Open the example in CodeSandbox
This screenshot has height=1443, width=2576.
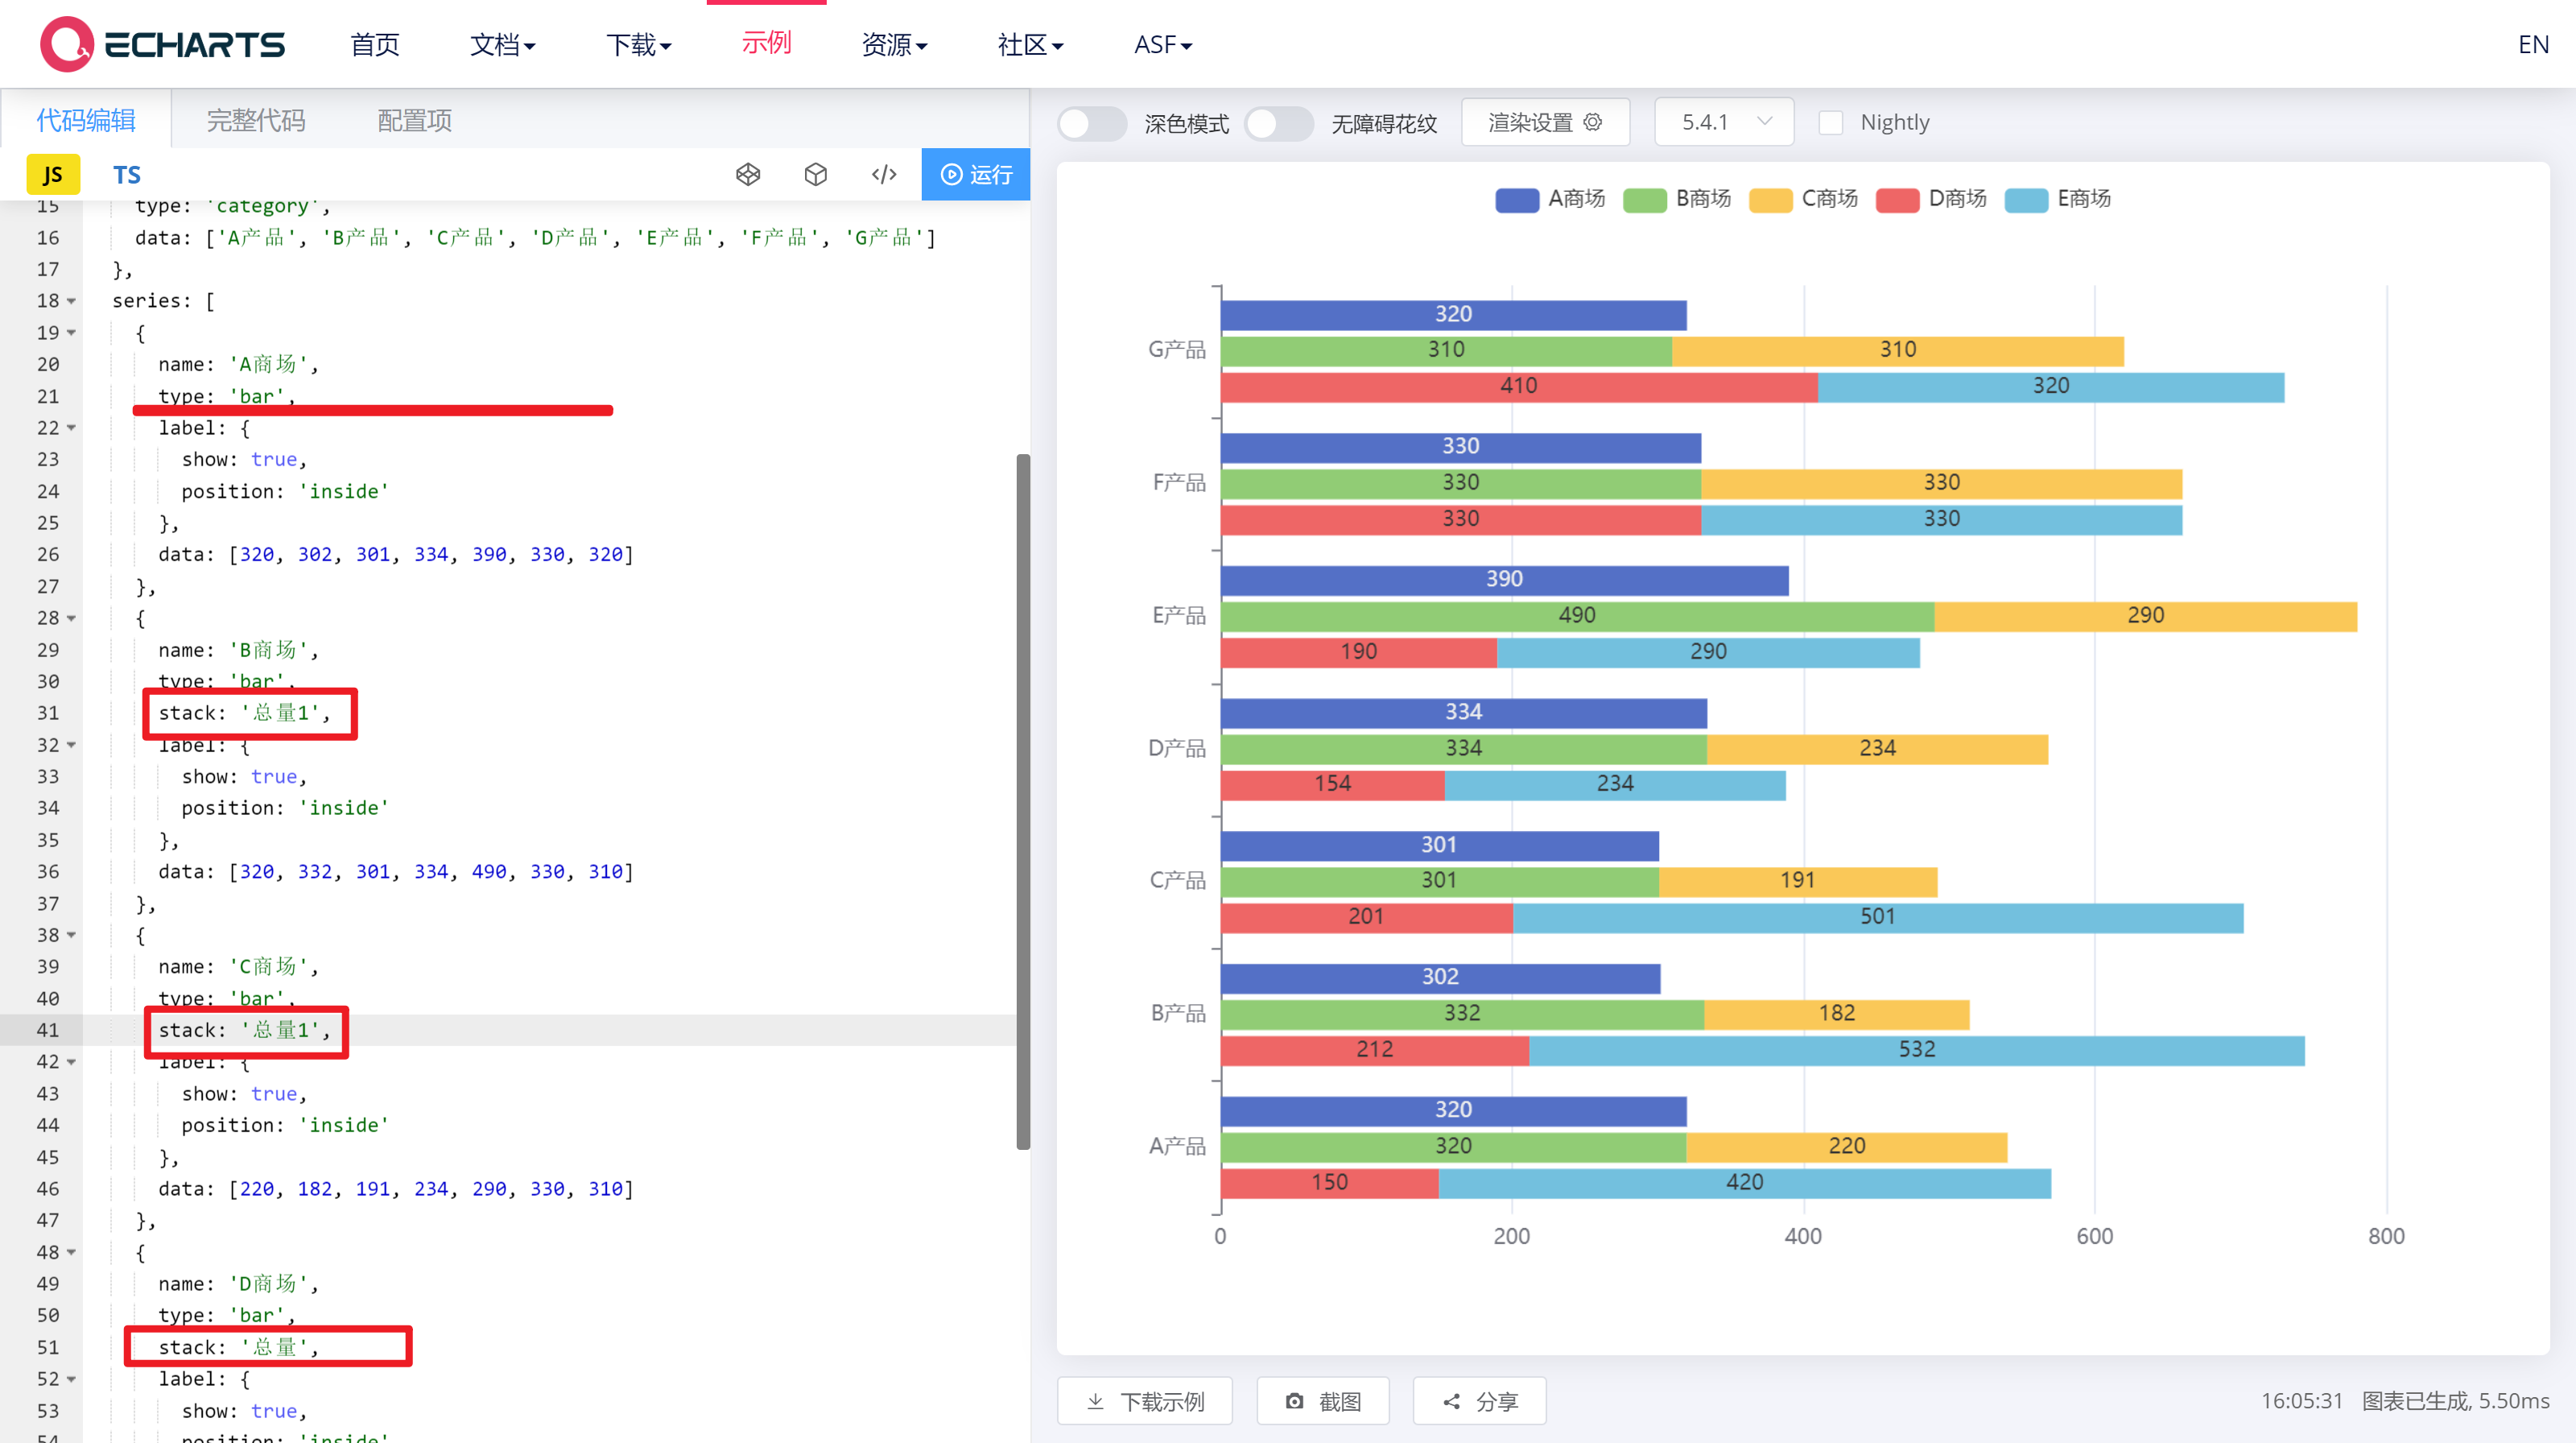[815, 174]
